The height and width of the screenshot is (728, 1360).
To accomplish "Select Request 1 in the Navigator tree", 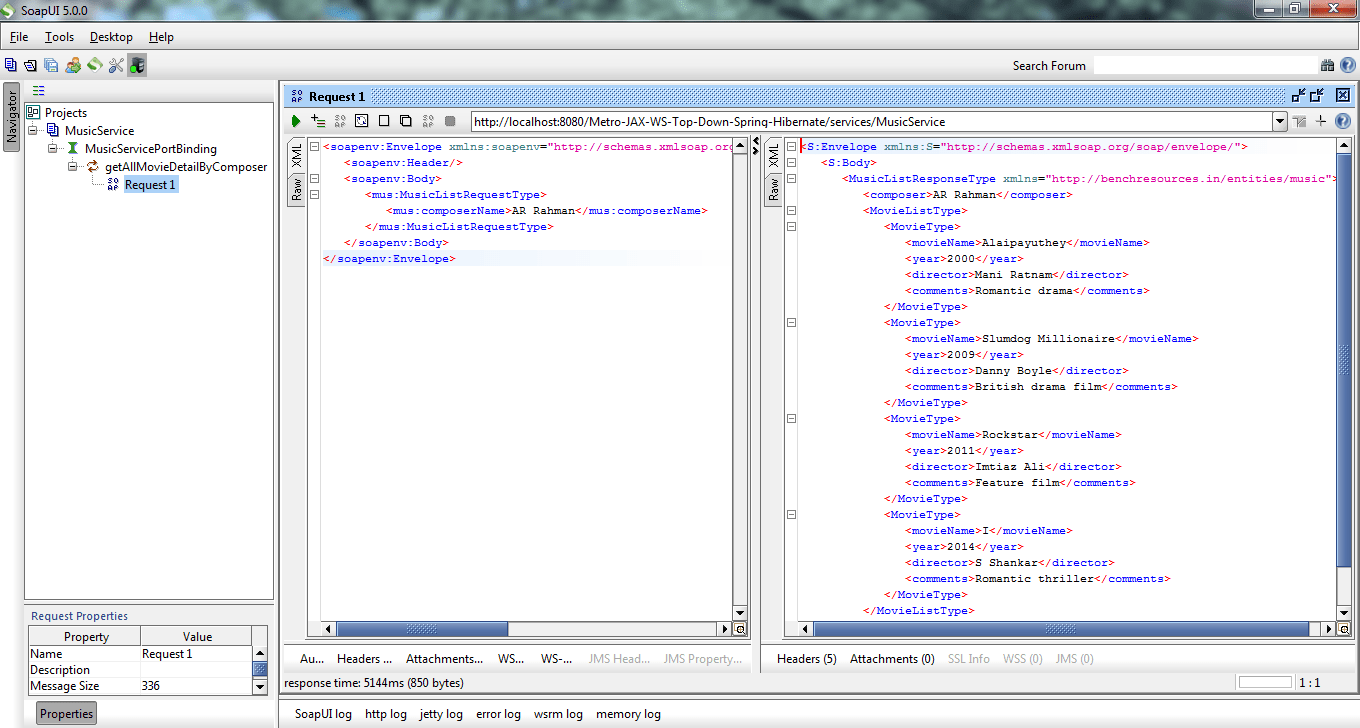I will point(150,184).
